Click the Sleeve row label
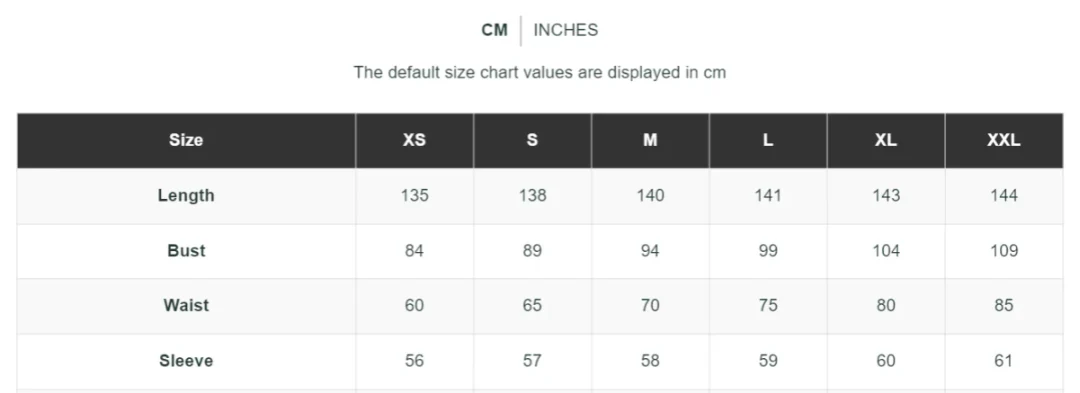 (186, 361)
